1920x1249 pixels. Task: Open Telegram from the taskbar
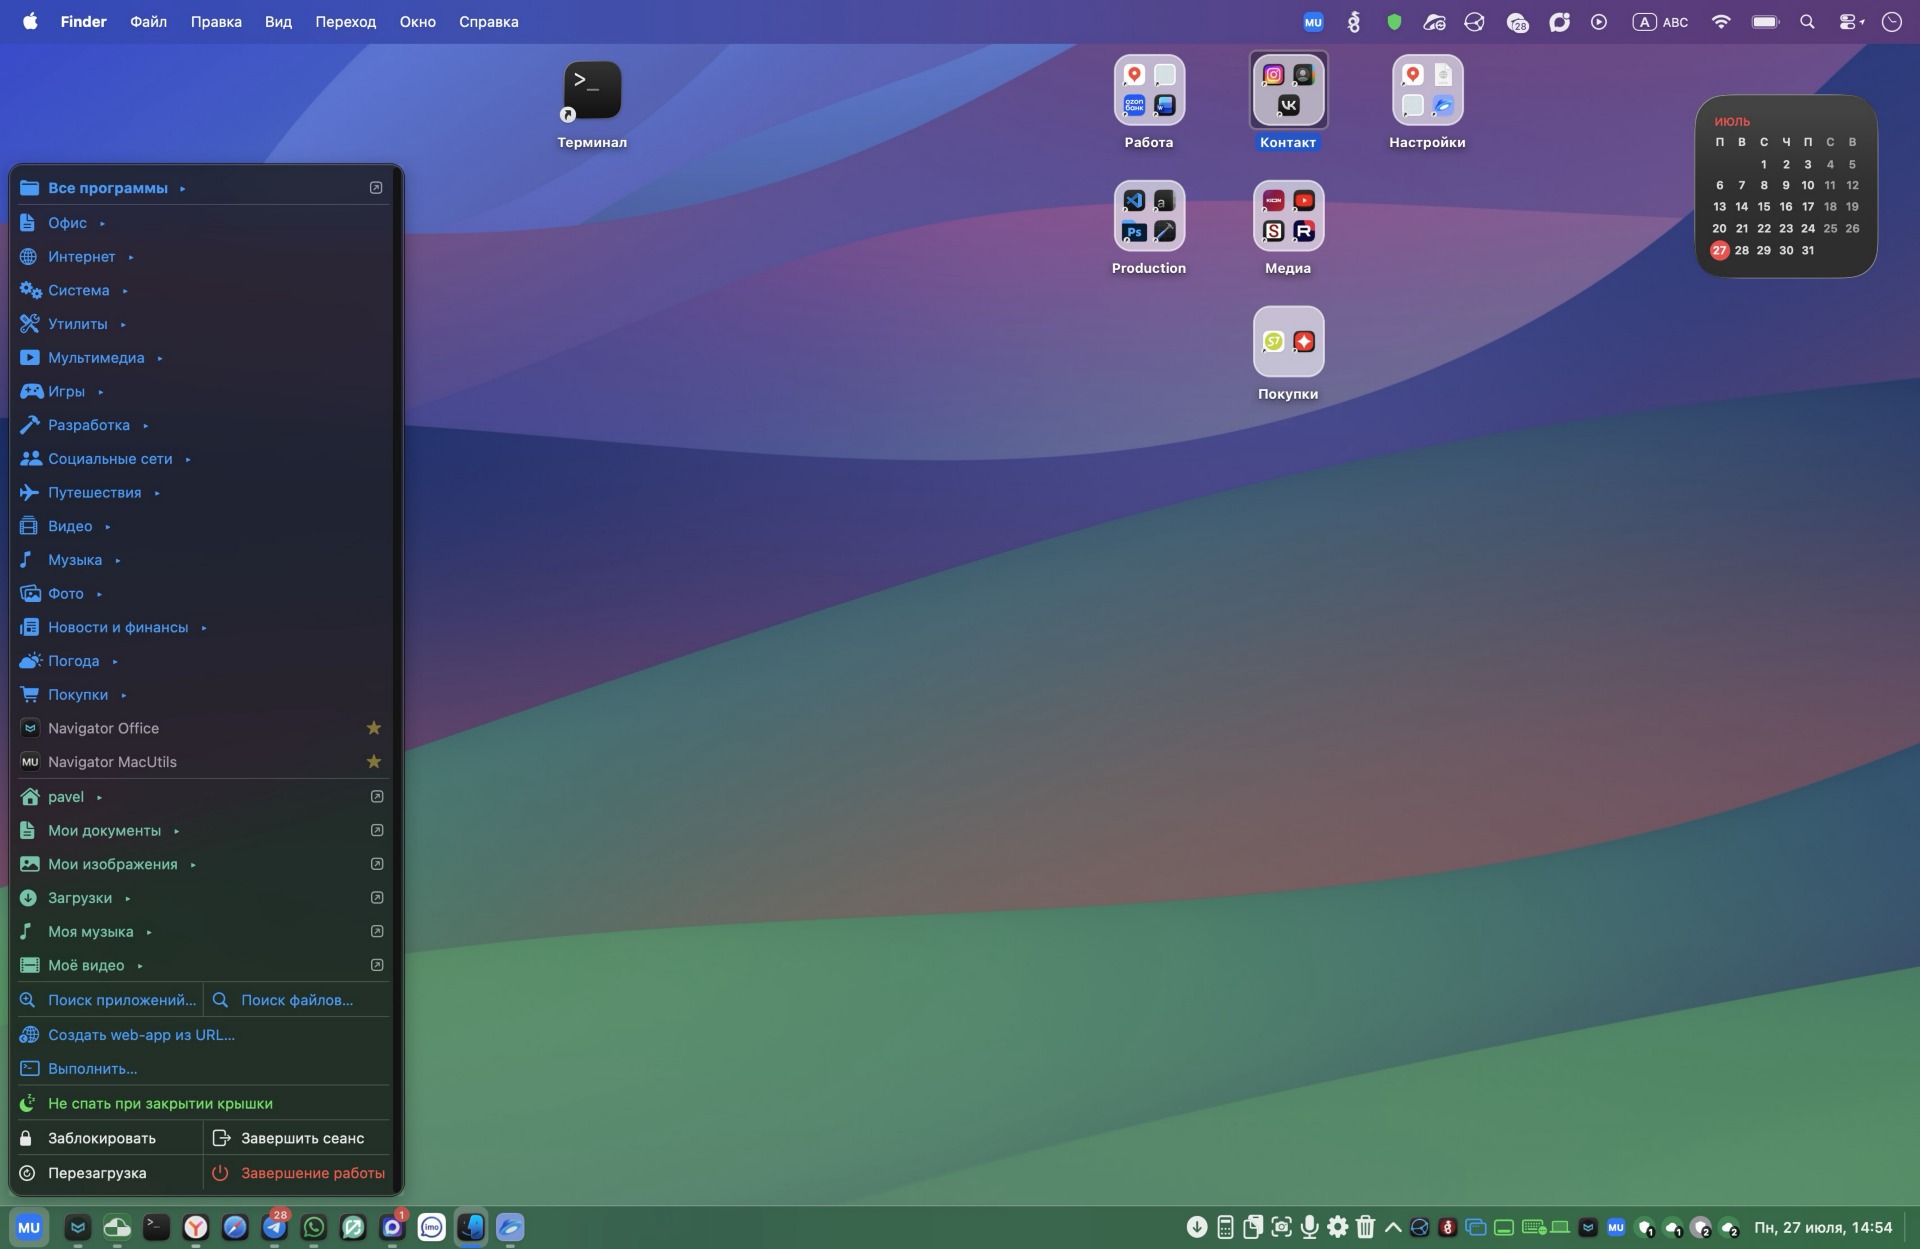(x=274, y=1227)
